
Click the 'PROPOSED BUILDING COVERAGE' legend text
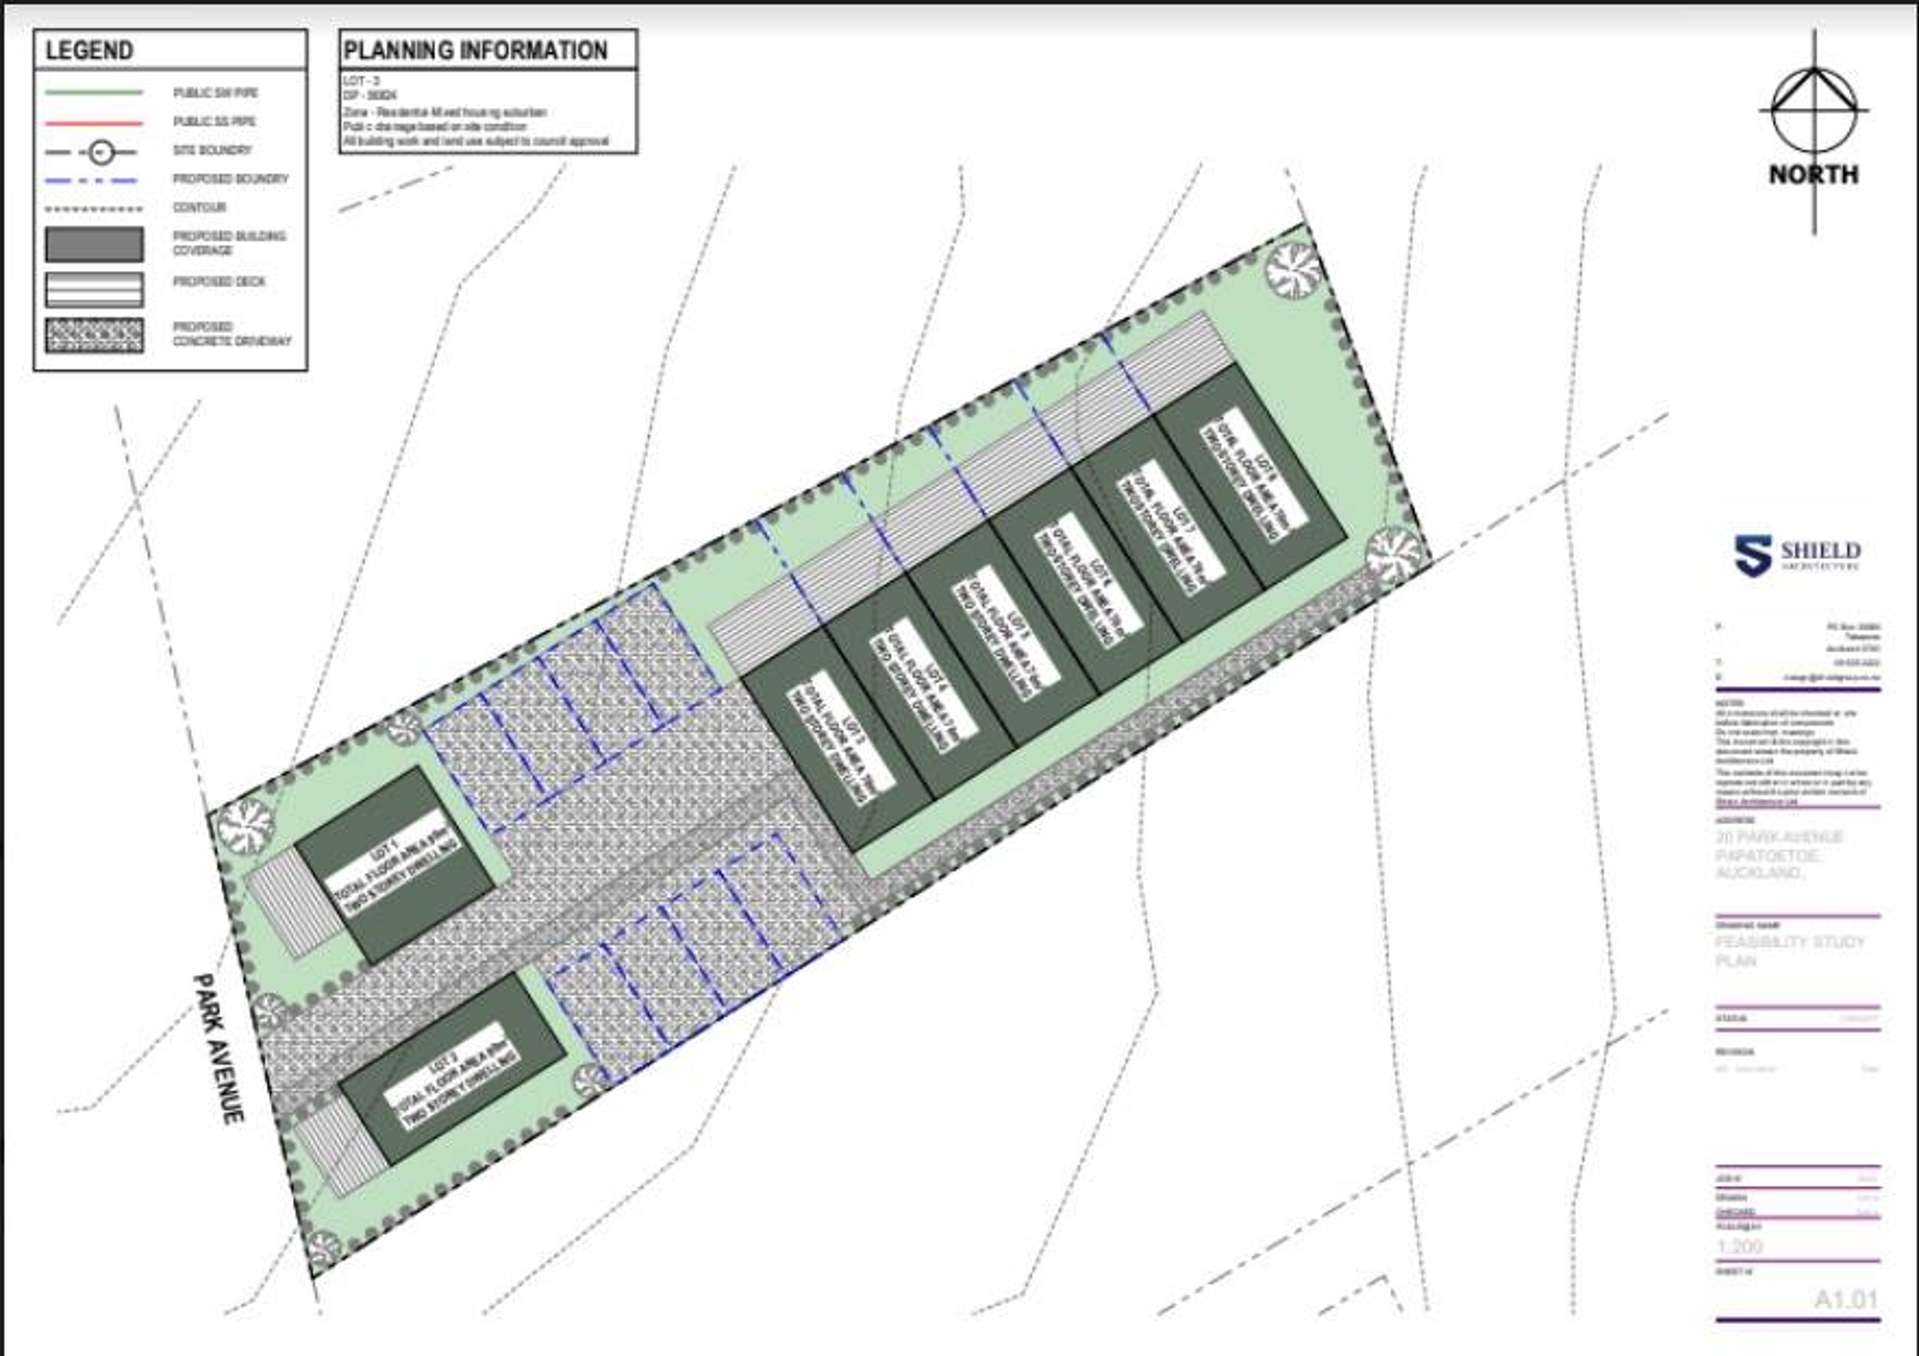pyautogui.click(x=229, y=243)
